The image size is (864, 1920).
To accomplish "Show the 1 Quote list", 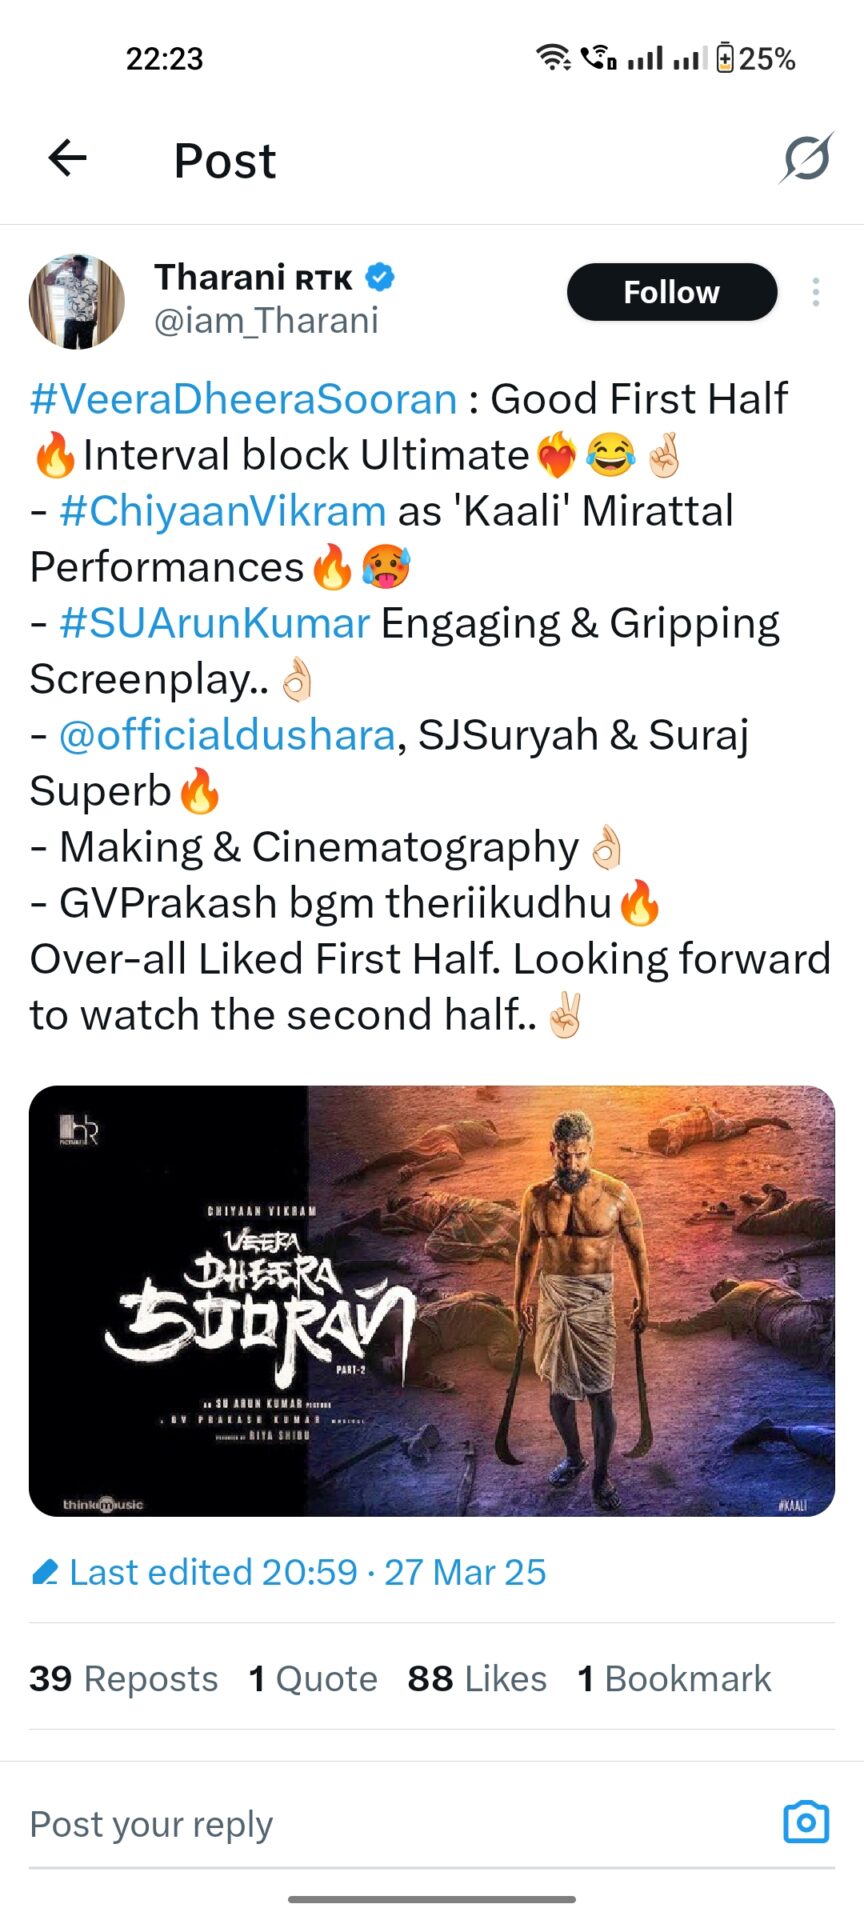I will point(313,1679).
